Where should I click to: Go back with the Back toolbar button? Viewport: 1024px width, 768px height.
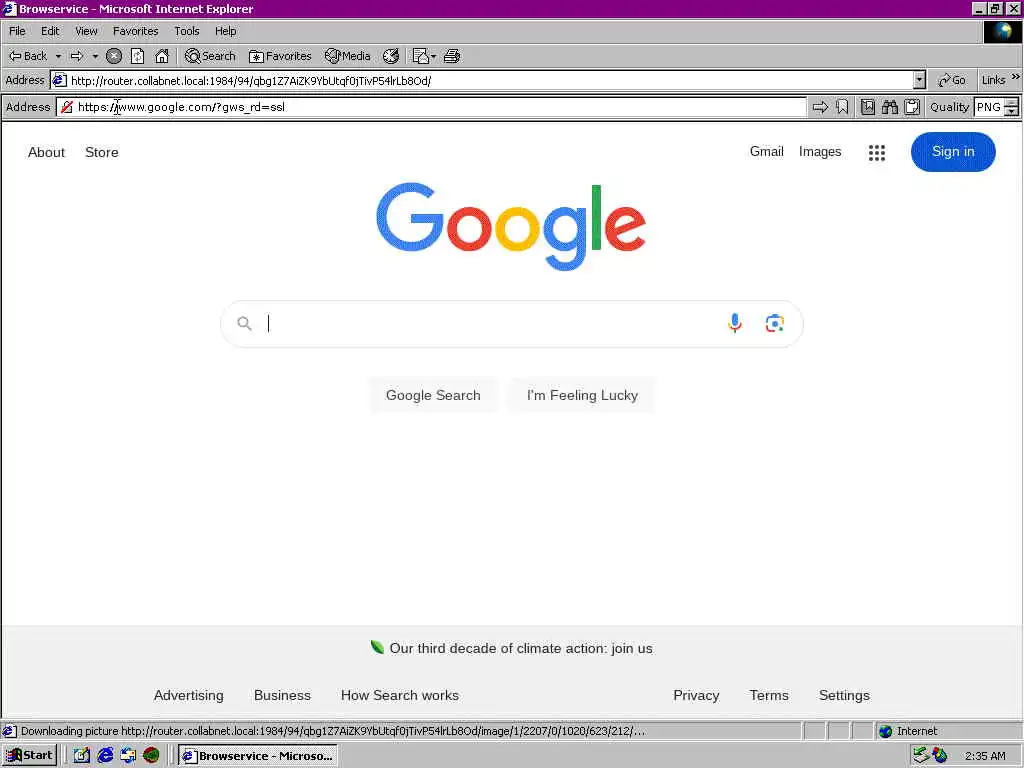click(29, 56)
